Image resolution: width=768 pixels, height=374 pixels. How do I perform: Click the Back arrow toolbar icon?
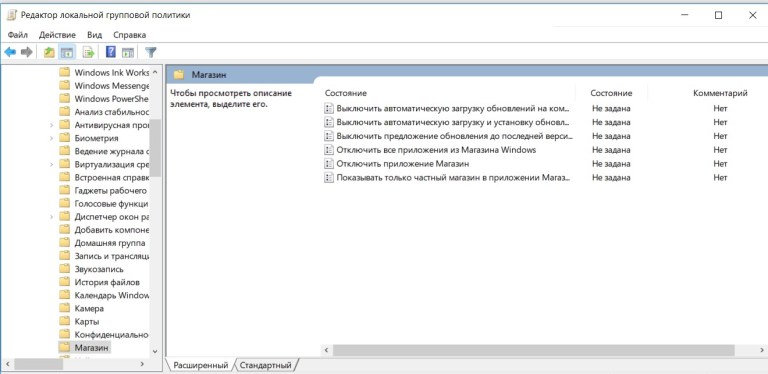pyautogui.click(x=10, y=52)
